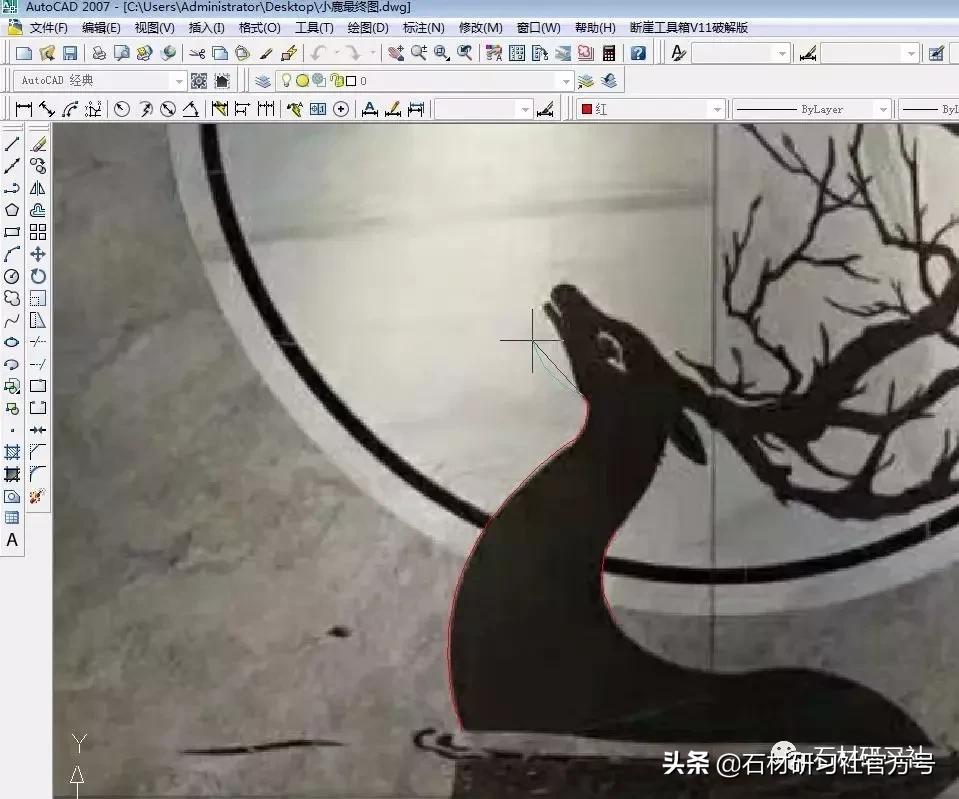Activate the Rectangle drawing tool
Viewport: 959px width, 799px height.
point(12,232)
